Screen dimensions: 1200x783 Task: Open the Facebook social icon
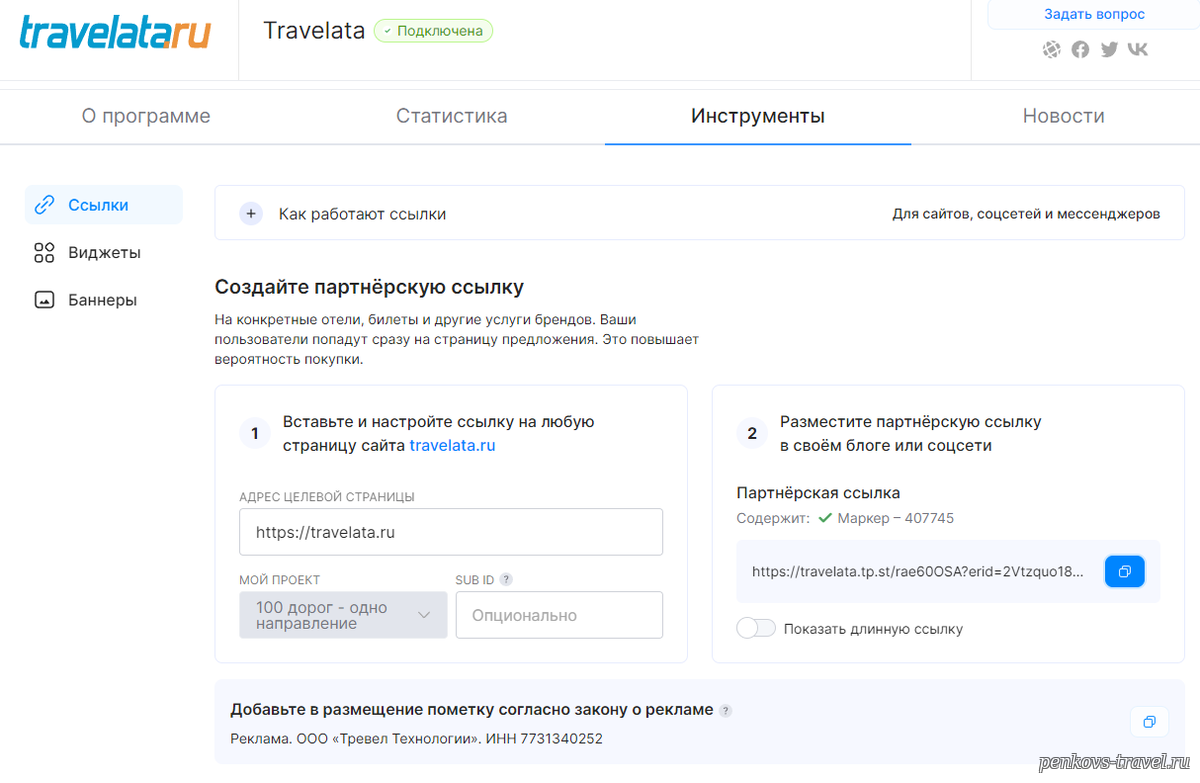pyautogui.click(x=1080, y=49)
